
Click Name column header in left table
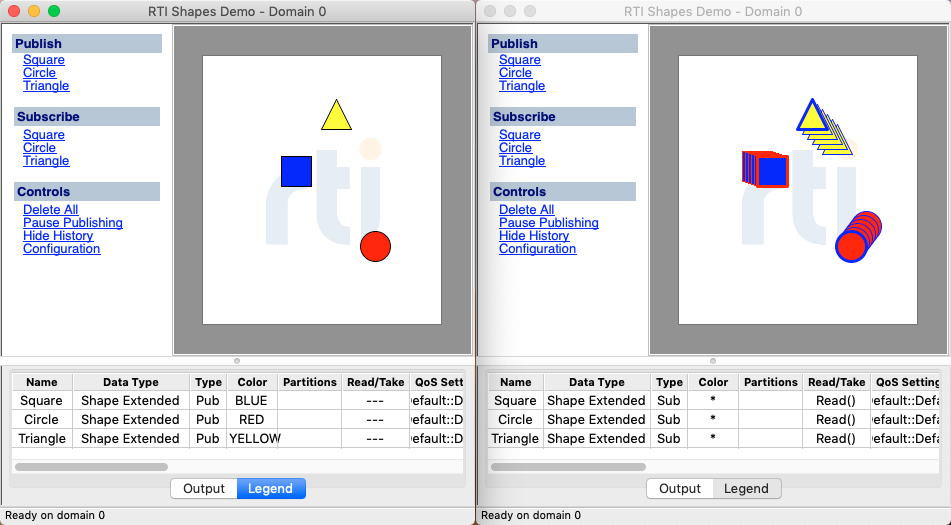tap(42, 382)
